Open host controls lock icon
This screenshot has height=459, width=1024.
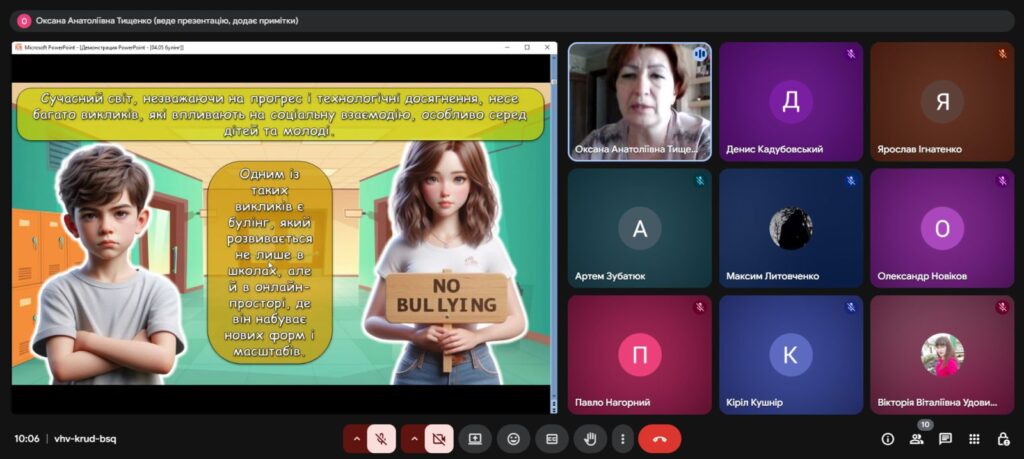coord(1003,439)
